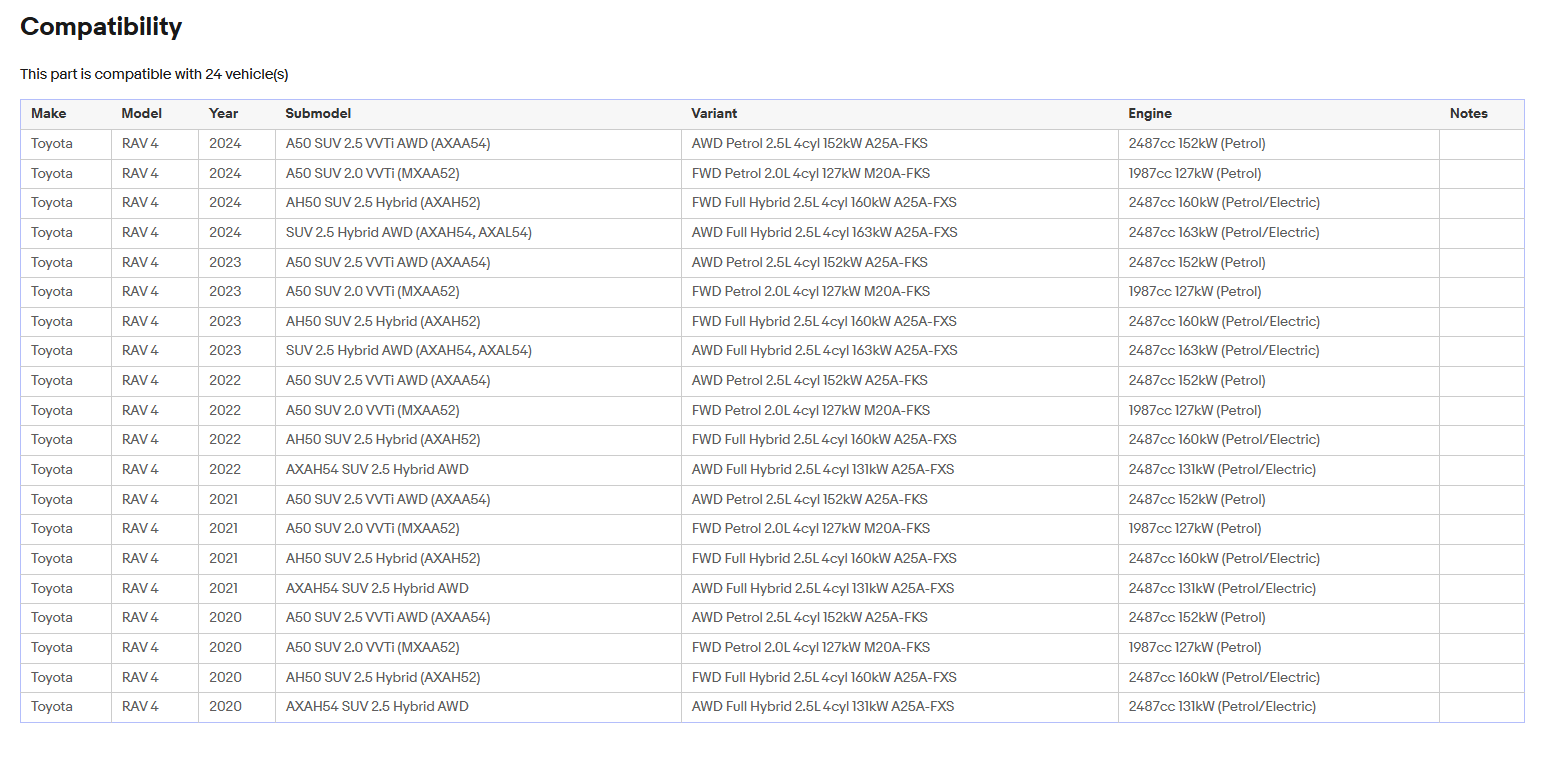This screenshot has height=775, width=1544.
Task: Pick the 2021 AXAH54 SUV 2.5 Hybrid AWD submodel
Action: [x=478, y=588]
